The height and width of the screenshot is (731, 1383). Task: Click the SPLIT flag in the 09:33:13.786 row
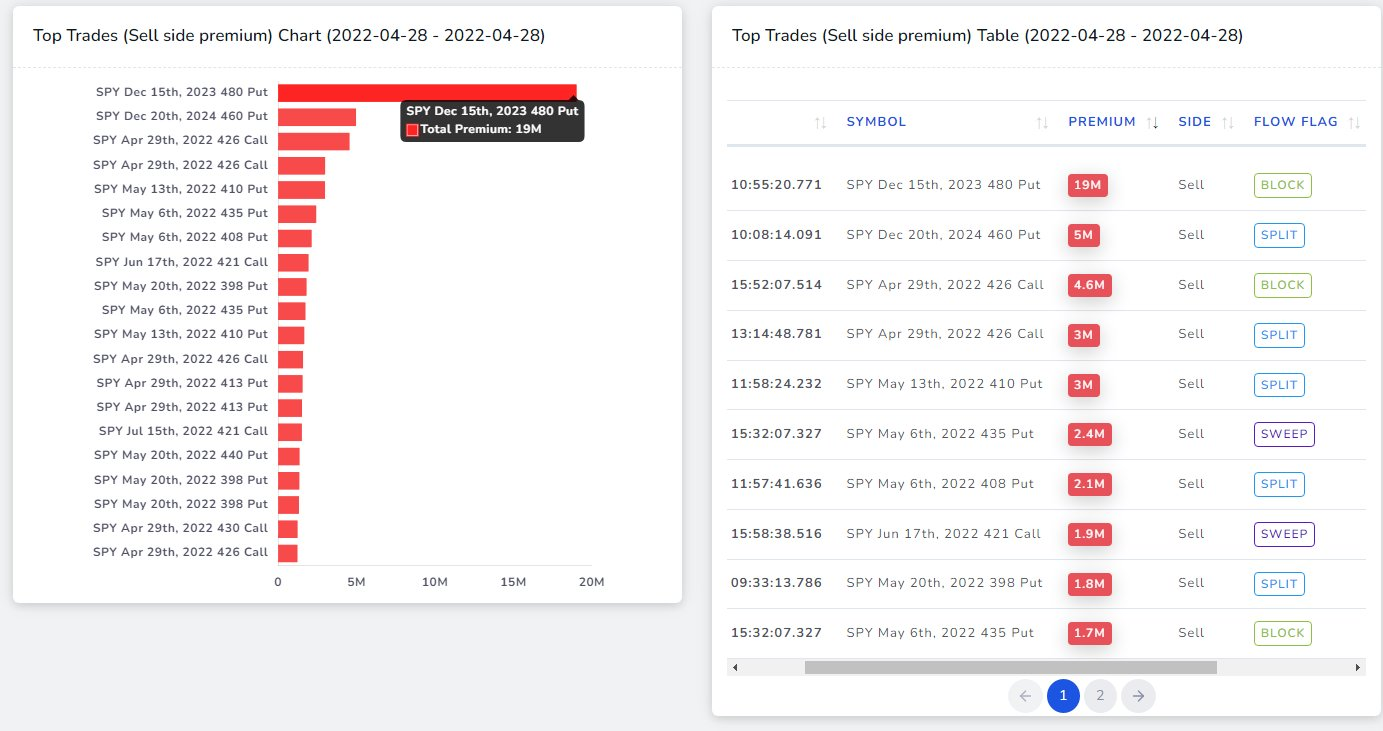(x=1279, y=583)
